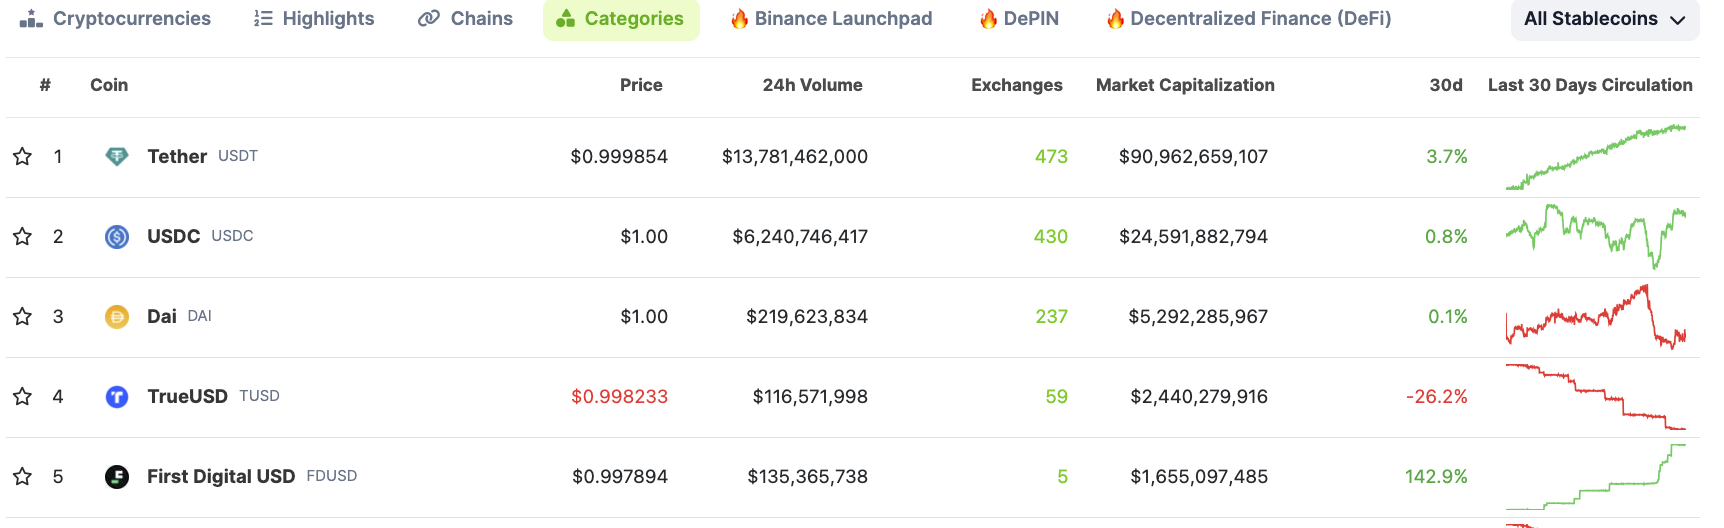Sort by Market Capitalization column header
This screenshot has height=528, width=1724.
tap(1185, 85)
